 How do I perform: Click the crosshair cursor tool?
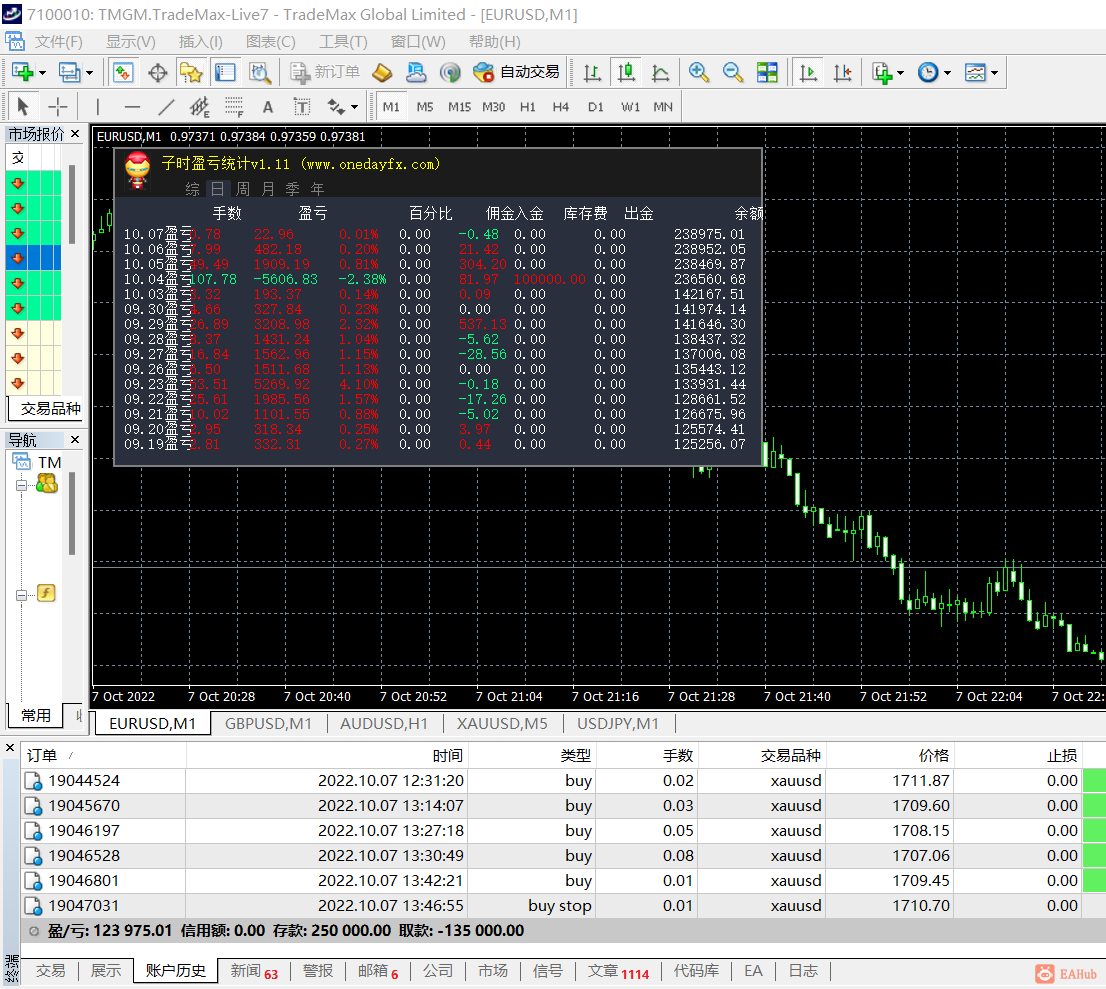58,107
